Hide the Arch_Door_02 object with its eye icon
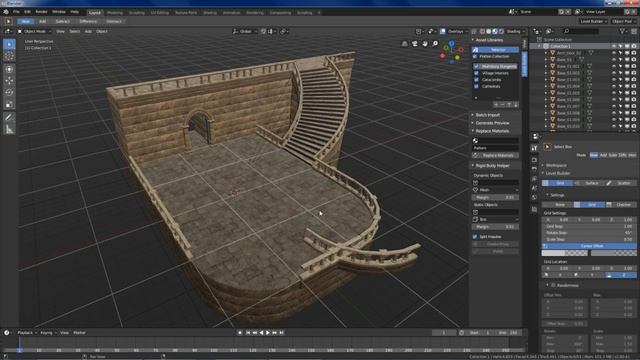The height and width of the screenshot is (360, 640). click(x=614, y=53)
